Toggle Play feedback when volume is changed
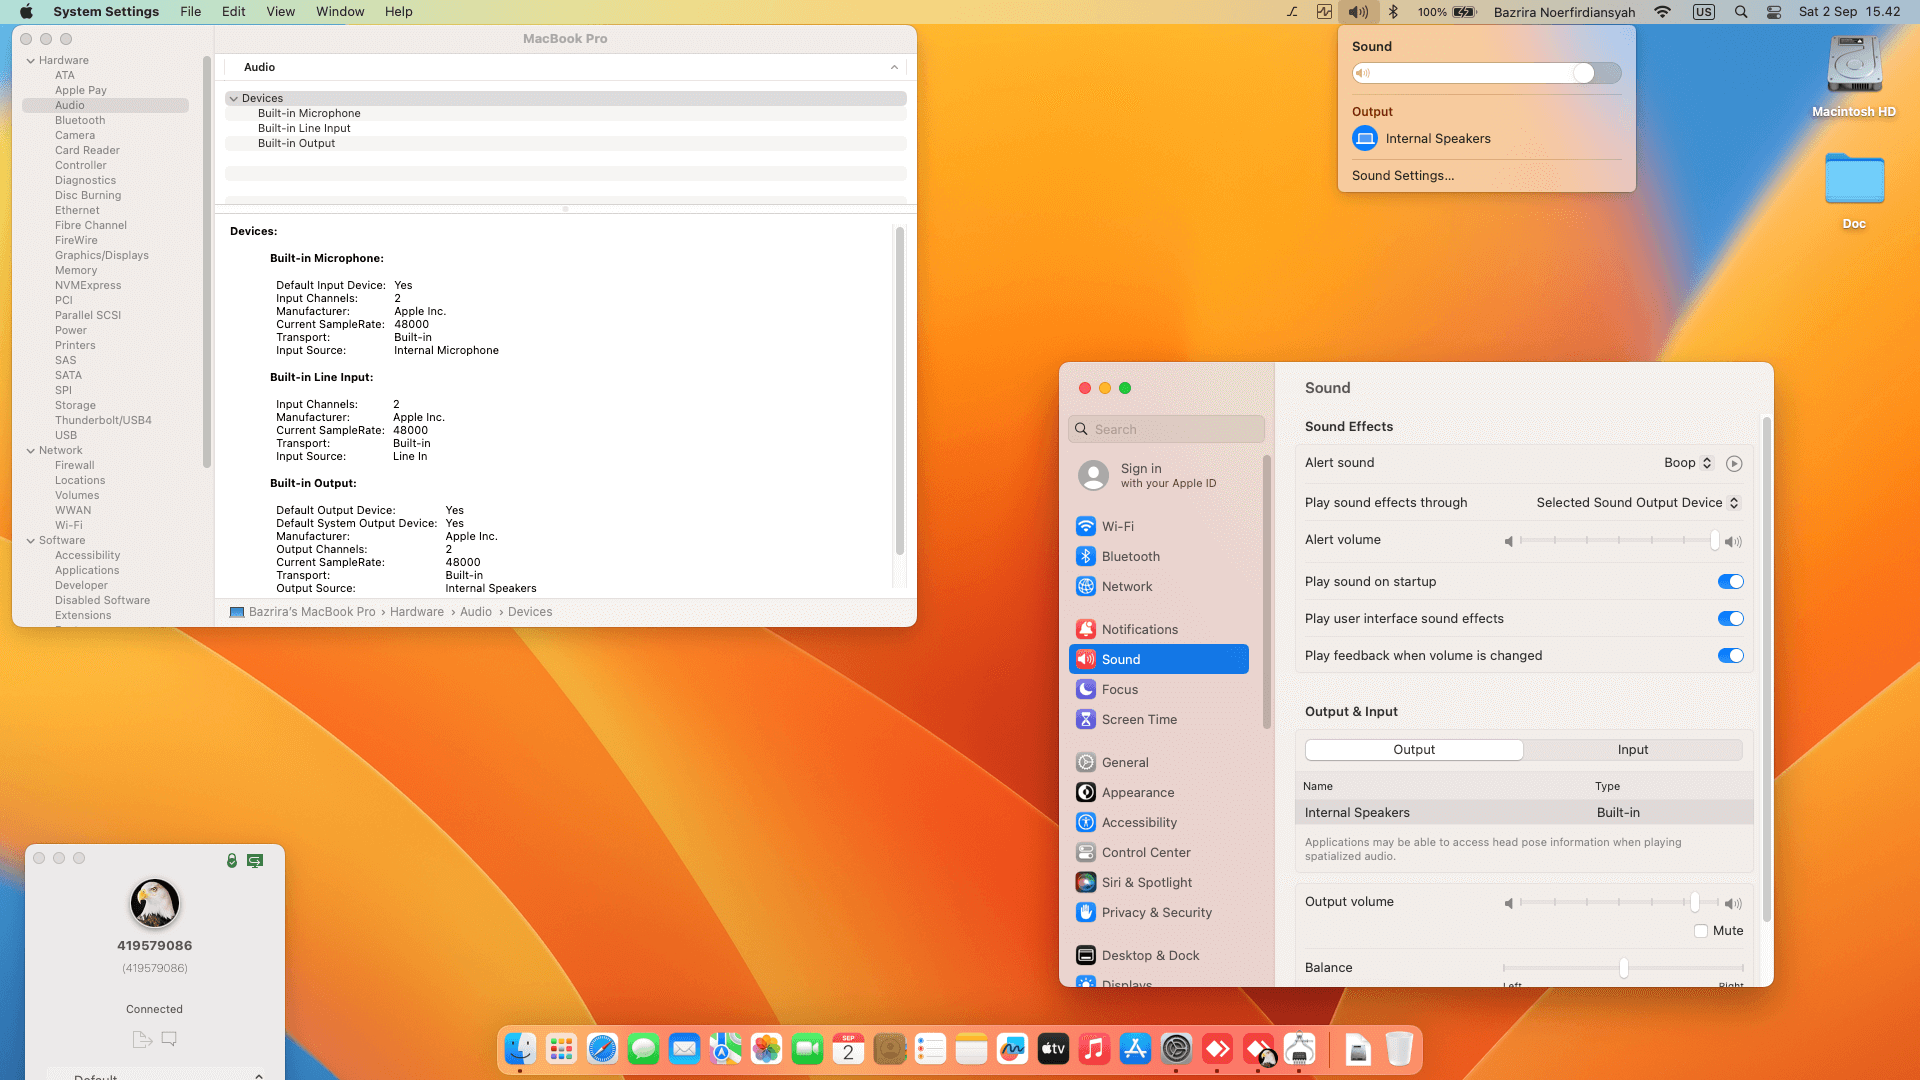Viewport: 1920px width, 1080px height. [1730, 656]
